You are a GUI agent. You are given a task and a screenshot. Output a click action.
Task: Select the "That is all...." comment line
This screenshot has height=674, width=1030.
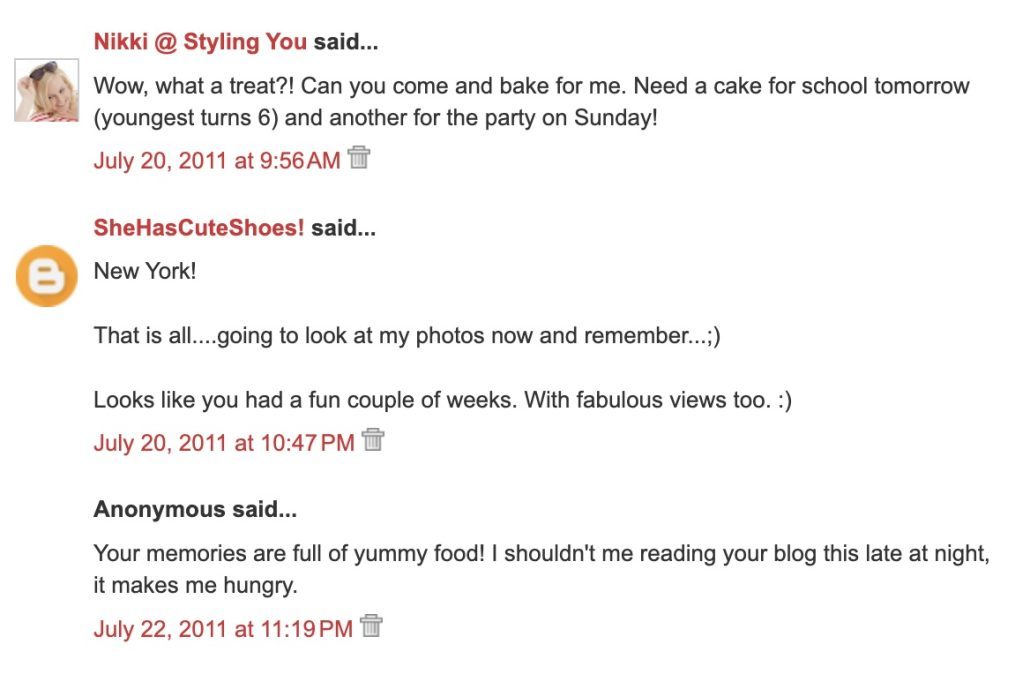pyautogui.click(x=407, y=336)
